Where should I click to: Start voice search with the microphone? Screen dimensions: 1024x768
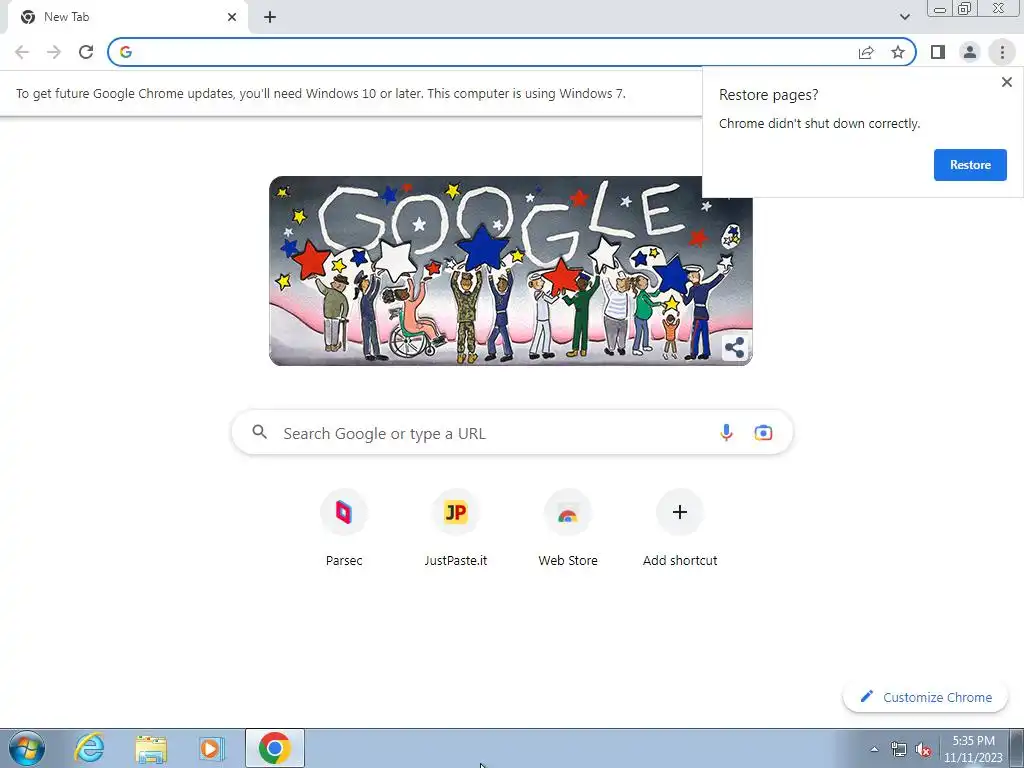point(726,432)
